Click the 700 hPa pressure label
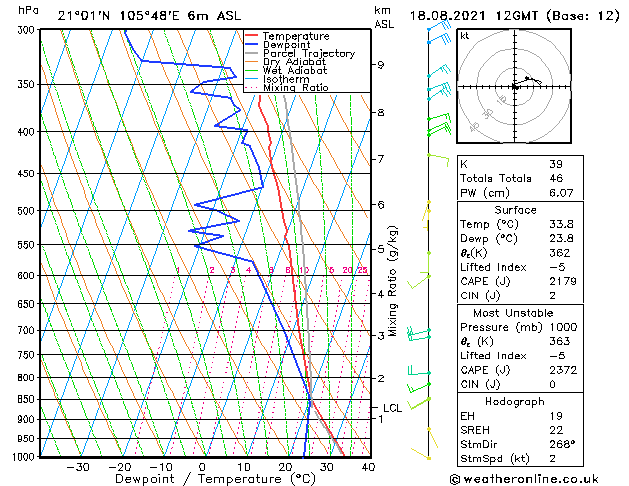Image resolution: width=629 pixels, height=486 pixels. (28, 330)
